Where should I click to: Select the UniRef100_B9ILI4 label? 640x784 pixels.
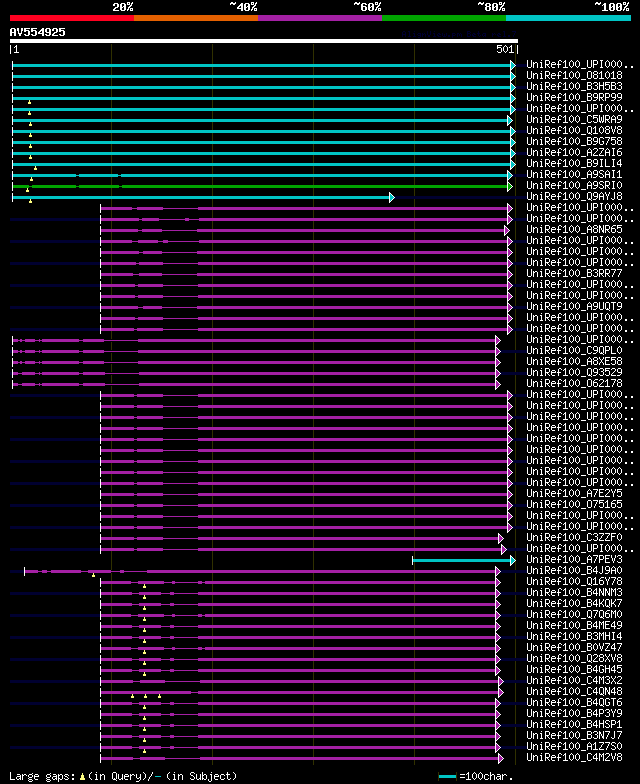(574, 164)
